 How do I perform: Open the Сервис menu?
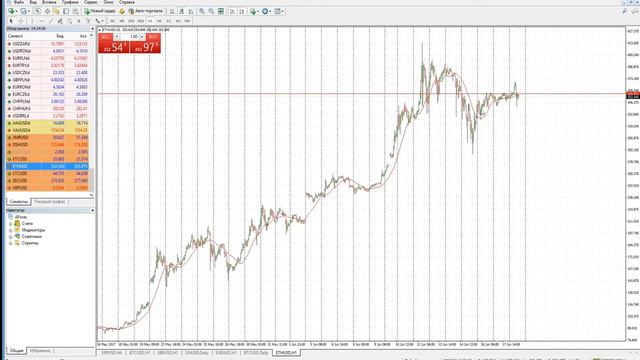tap(91, 2)
